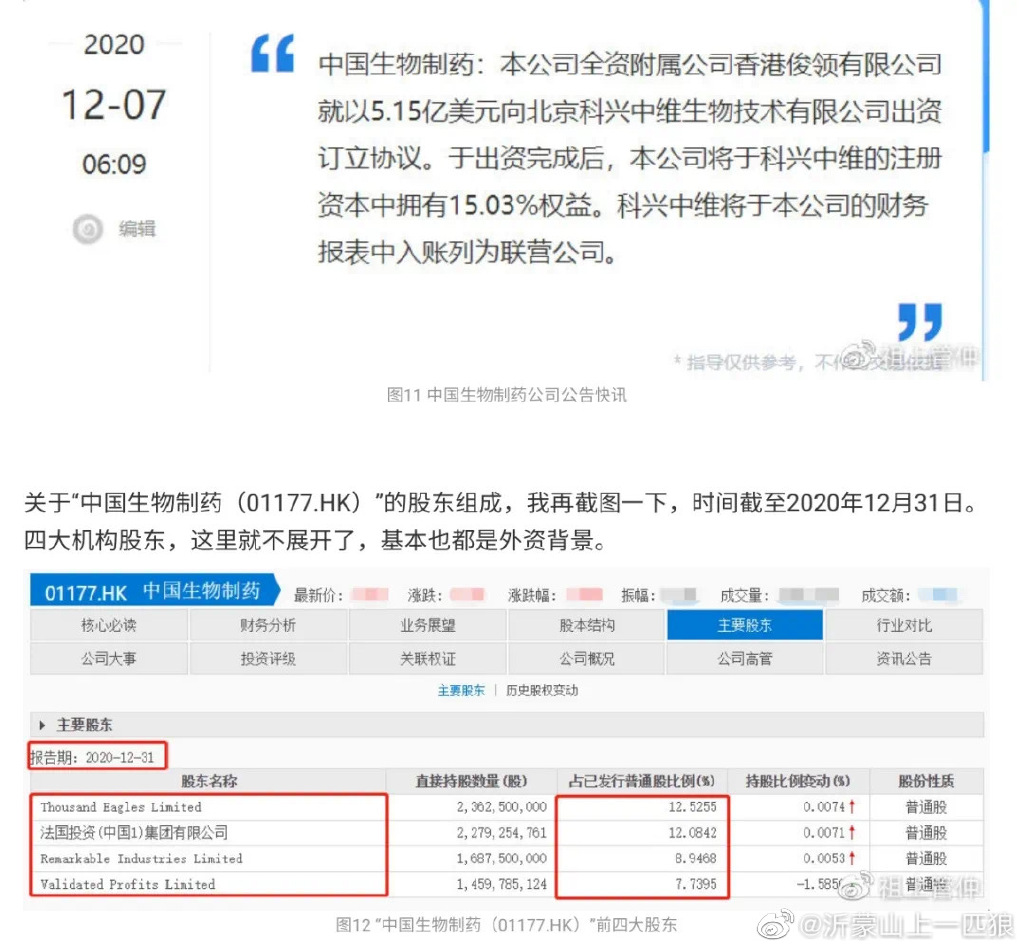Viewport: 1024px width, 950px height.
Task: Click the 编辑 label under the timestamp
Action: click(137, 229)
